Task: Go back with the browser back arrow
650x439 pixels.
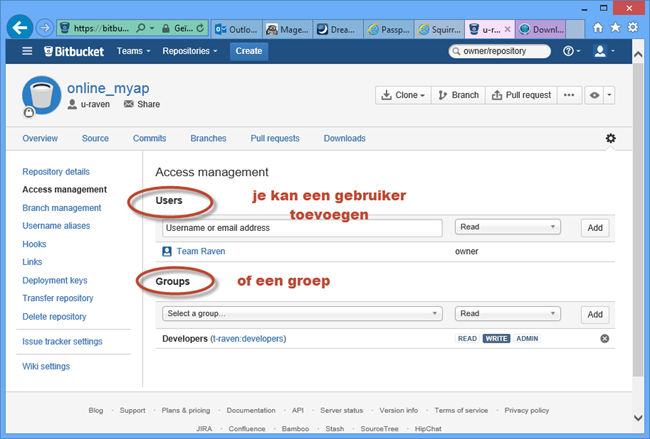Action: pyautogui.click(x=19, y=28)
